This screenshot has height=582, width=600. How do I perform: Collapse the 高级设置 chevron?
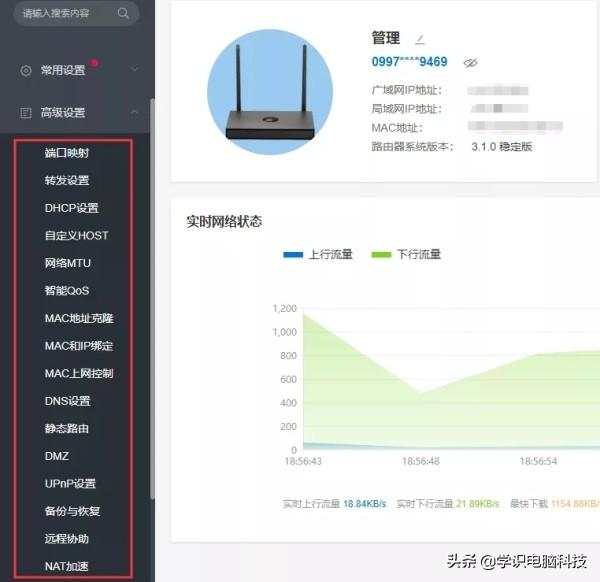click(x=134, y=112)
